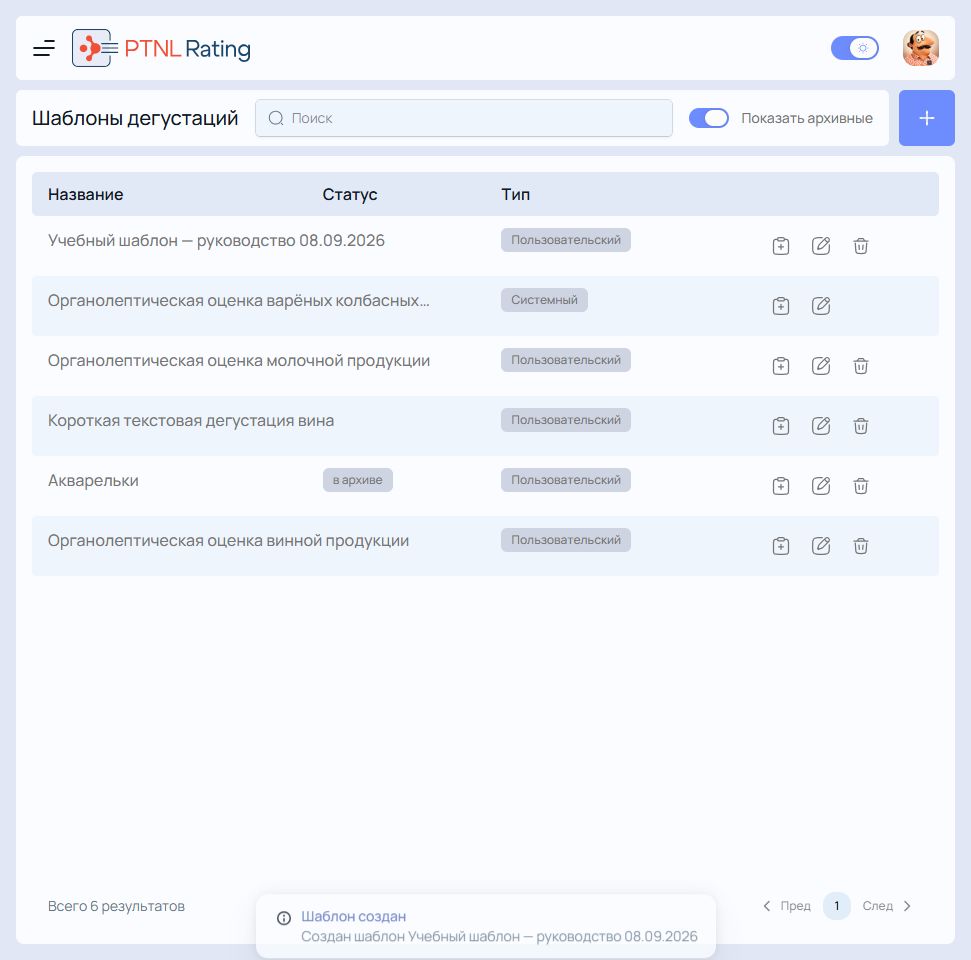Delete the Акварельки template
Image resolution: width=971 pixels, height=960 pixels.
click(861, 486)
